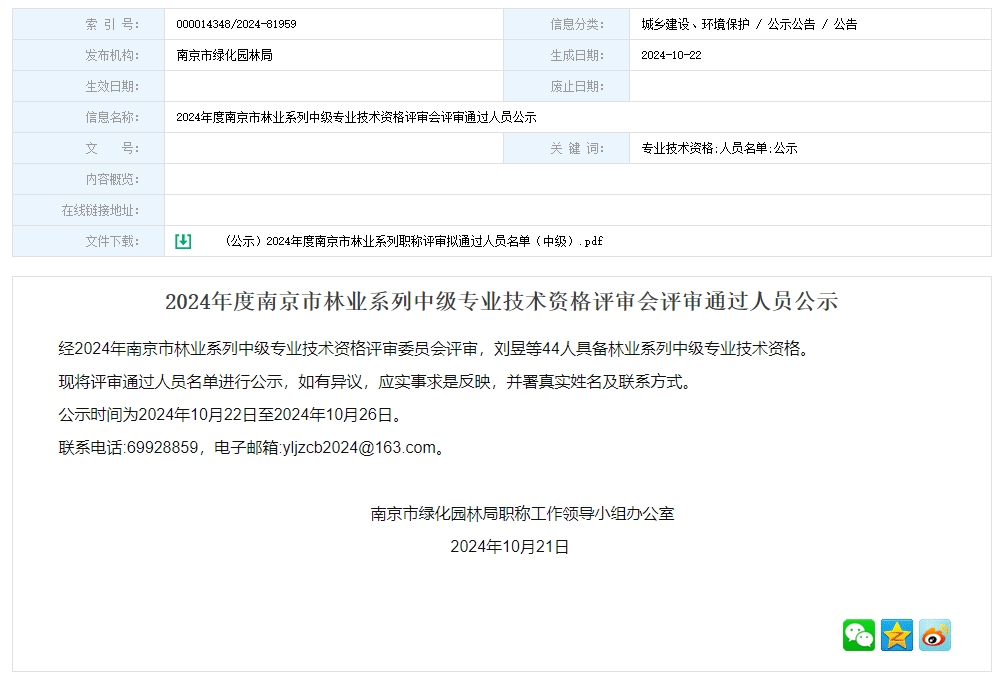Click the publicity period sentence starting 公示时间为
The image size is (997, 679).
(231, 414)
